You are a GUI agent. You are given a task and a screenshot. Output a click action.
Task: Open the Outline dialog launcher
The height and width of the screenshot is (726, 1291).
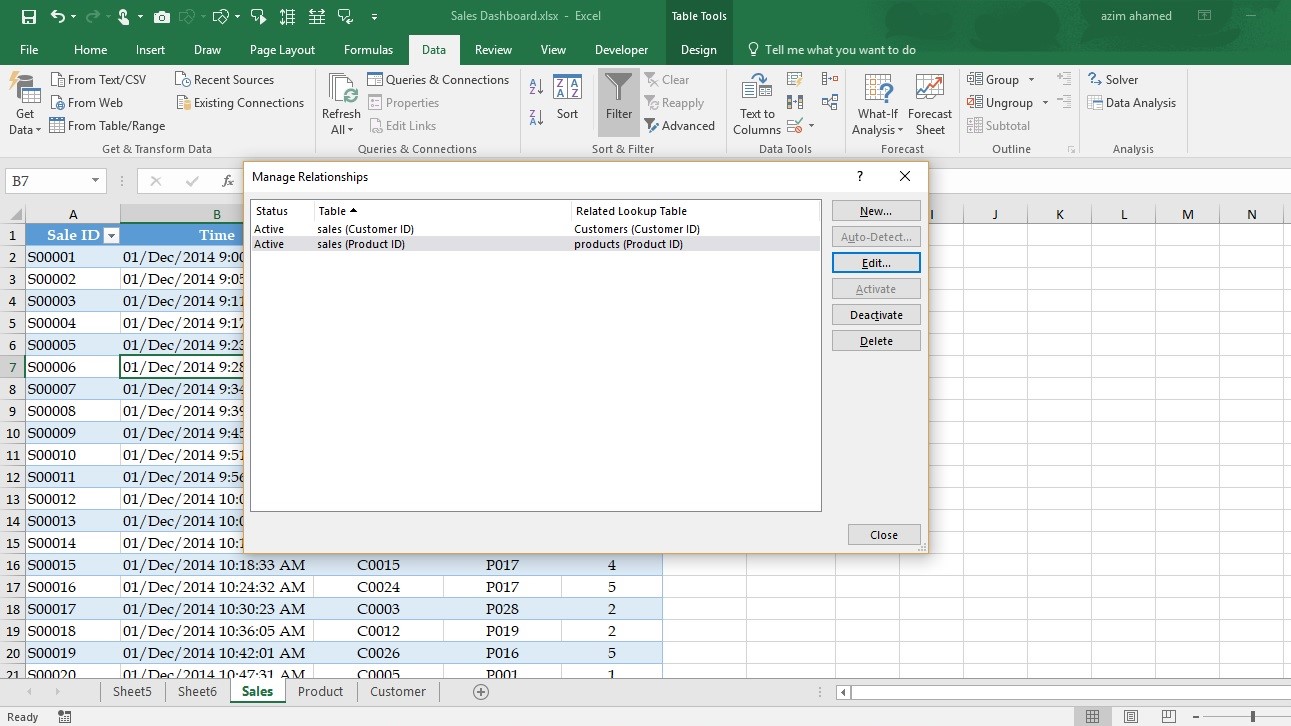(1071, 150)
